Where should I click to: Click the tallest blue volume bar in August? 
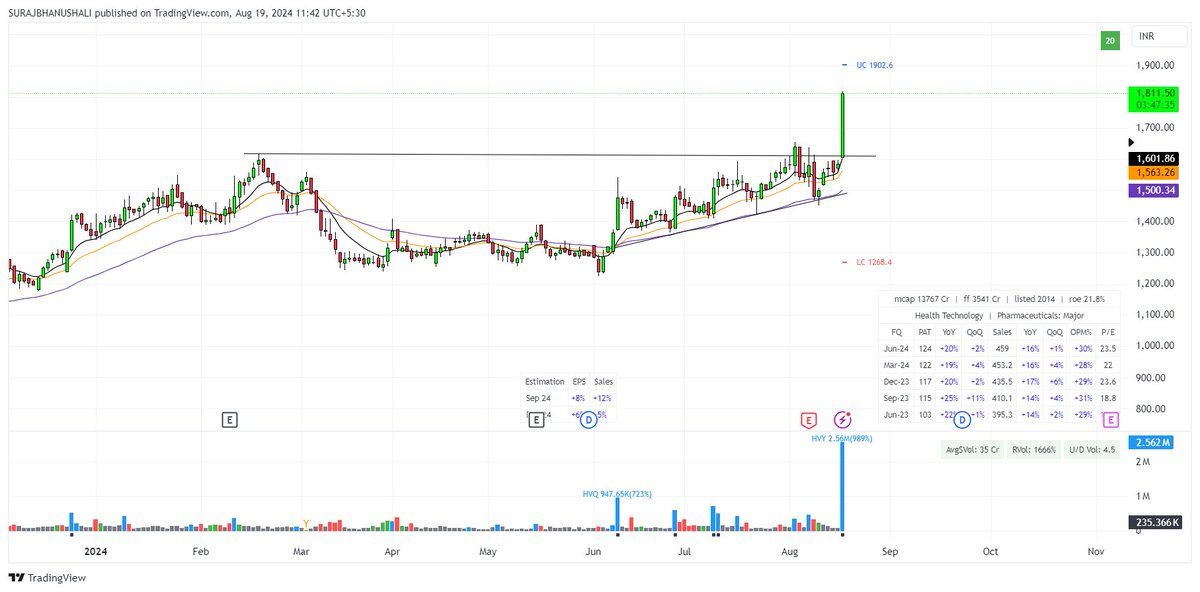click(843, 486)
